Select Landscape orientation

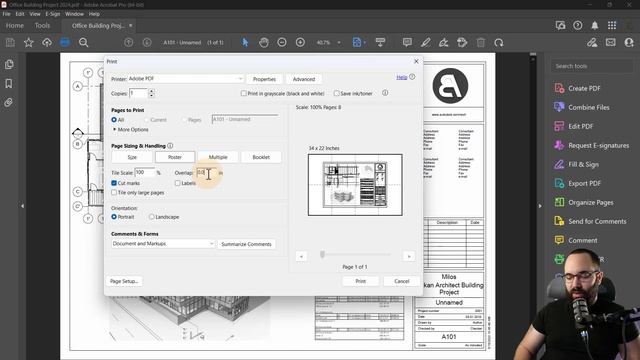click(x=151, y=217)
